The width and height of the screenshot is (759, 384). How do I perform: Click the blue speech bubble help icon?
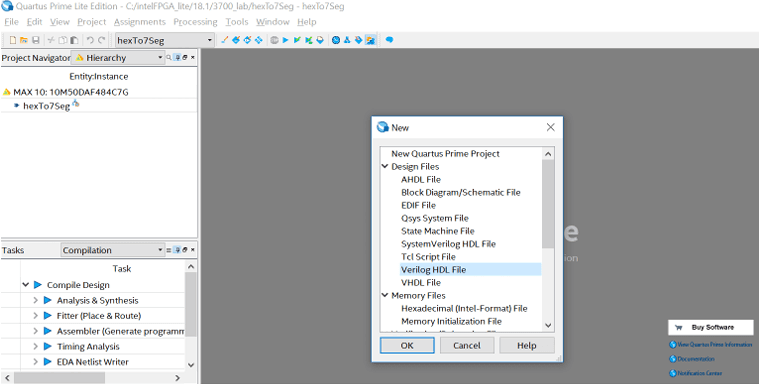pos(389,40)
